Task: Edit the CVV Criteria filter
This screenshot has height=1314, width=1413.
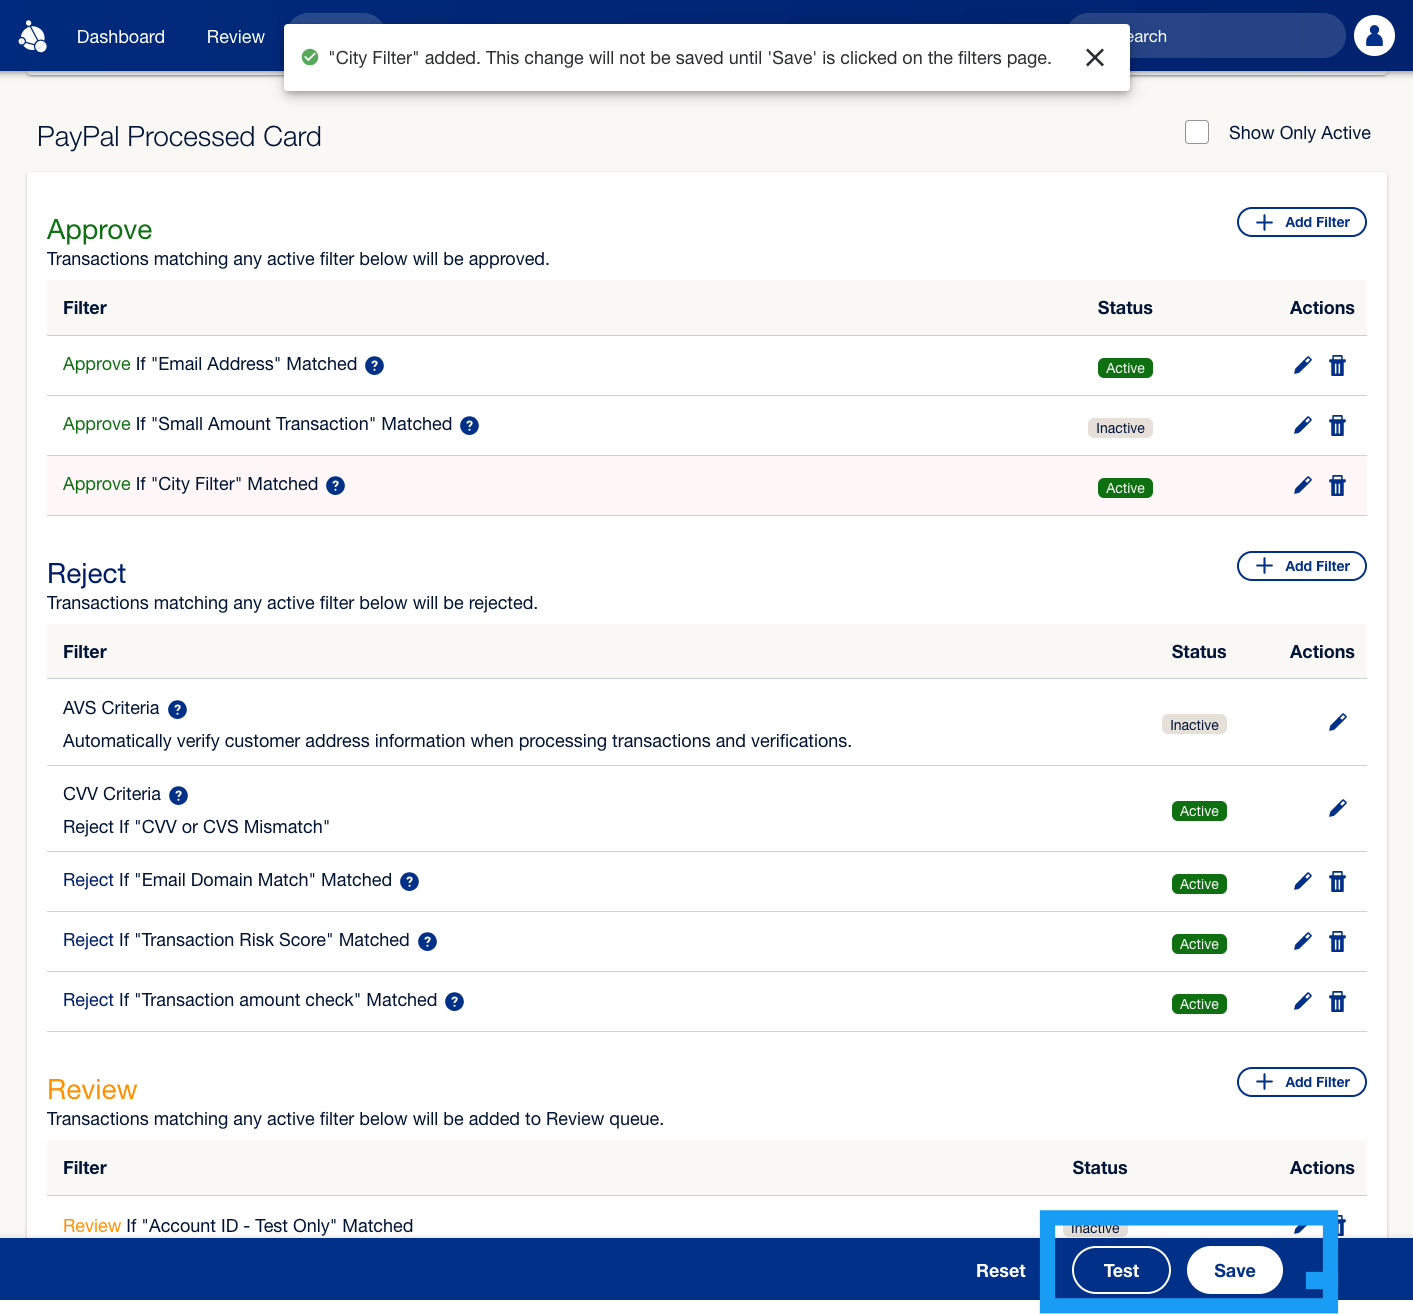Action: pos(1337,808)
